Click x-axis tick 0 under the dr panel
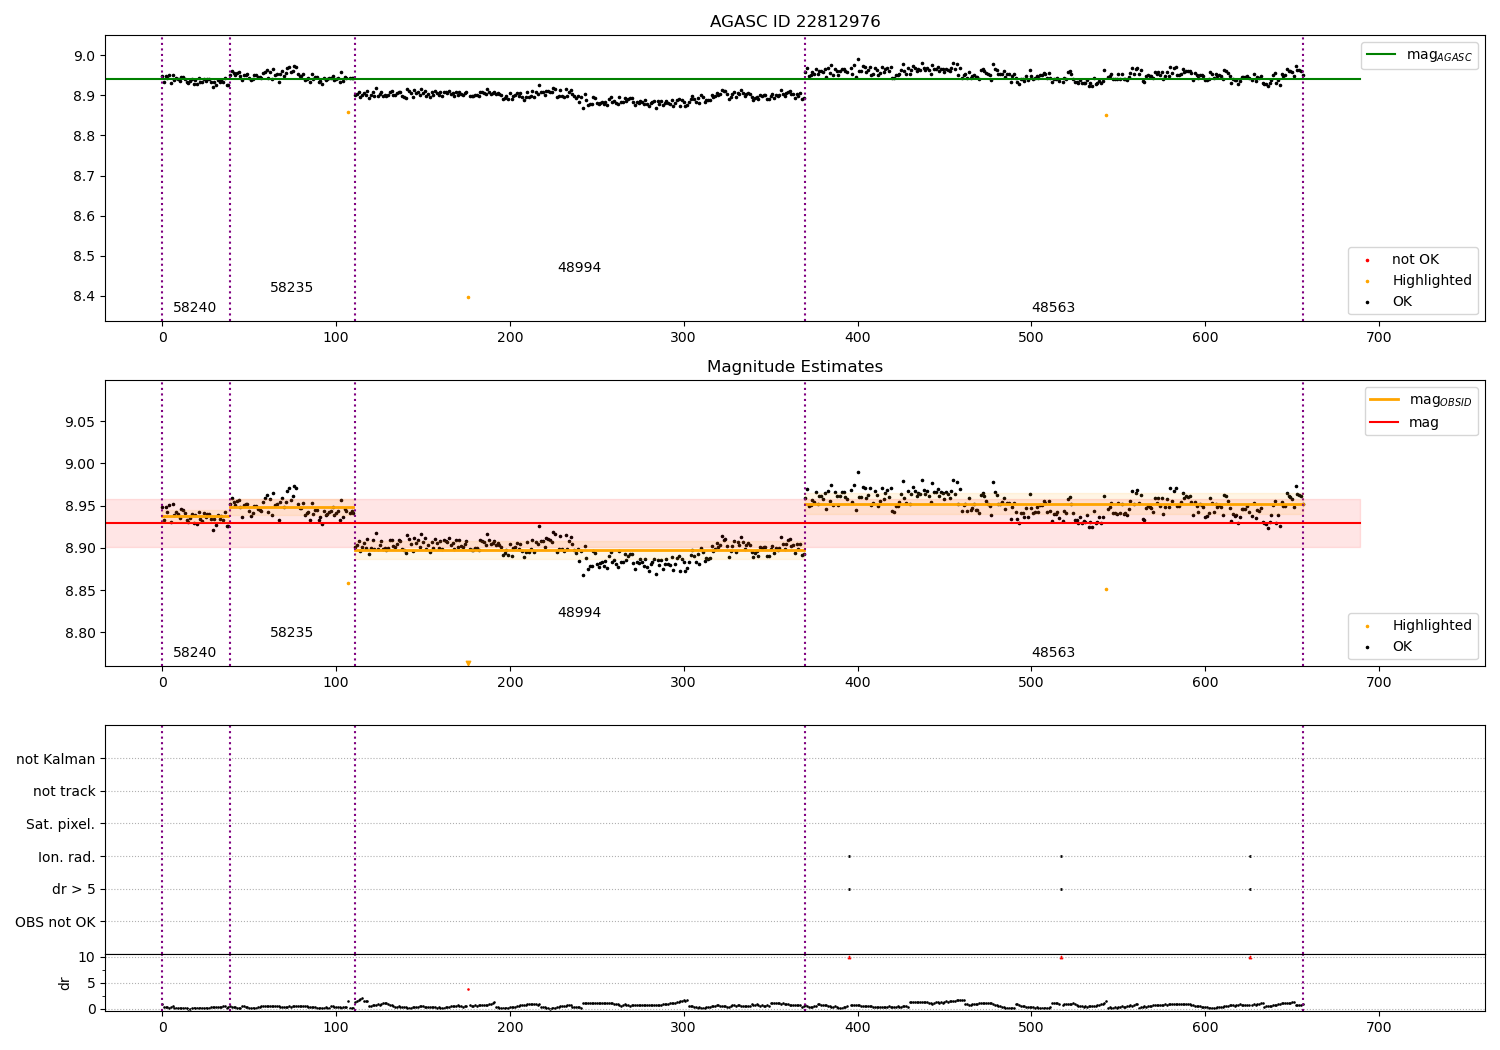 162,1028
